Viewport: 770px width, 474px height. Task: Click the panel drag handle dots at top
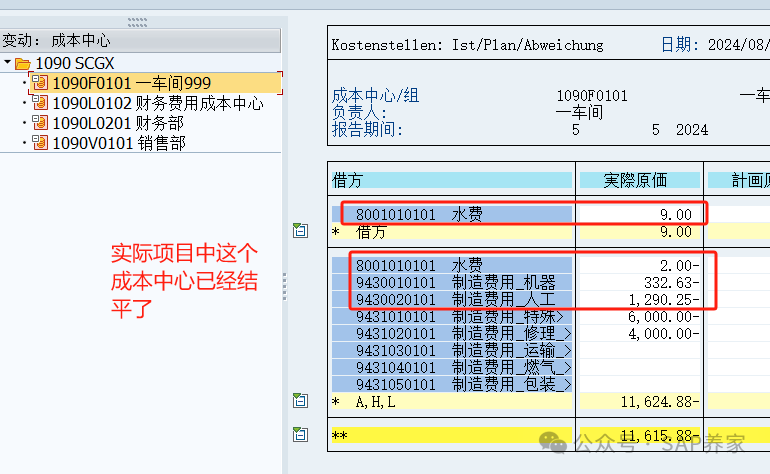137,22
